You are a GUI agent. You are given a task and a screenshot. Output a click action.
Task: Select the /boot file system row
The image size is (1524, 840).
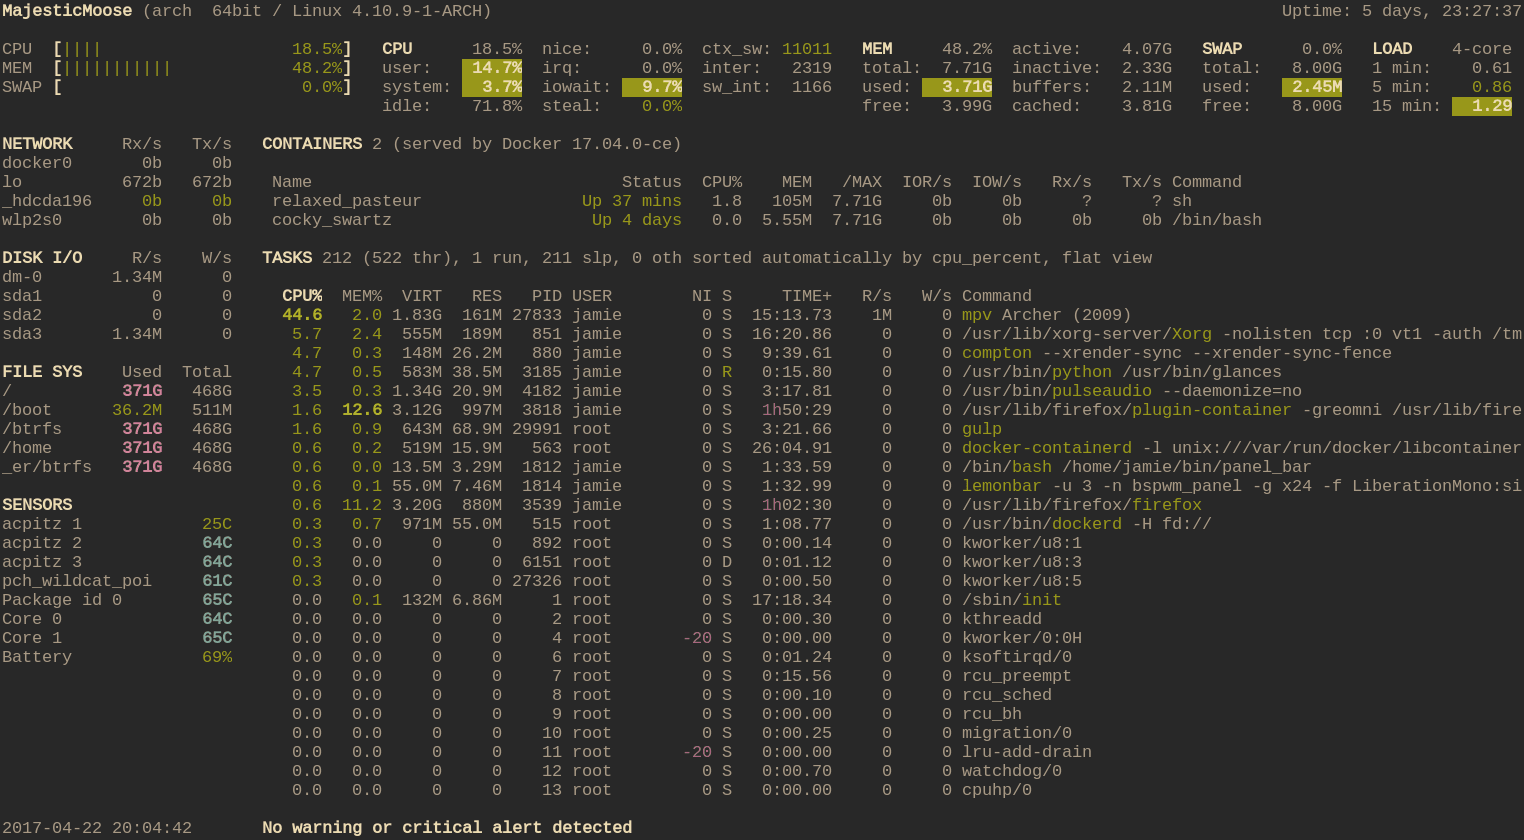pos(117,410)
